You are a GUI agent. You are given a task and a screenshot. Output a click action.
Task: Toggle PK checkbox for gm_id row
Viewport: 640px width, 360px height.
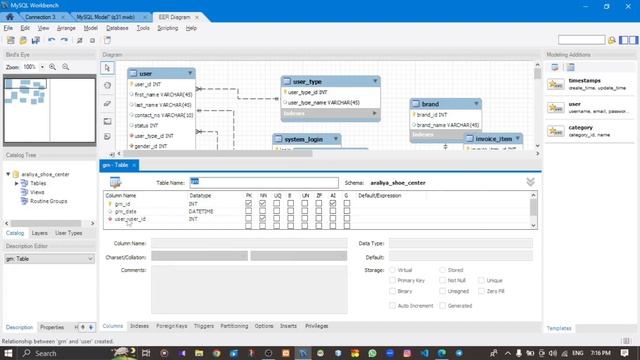(249, 203)
